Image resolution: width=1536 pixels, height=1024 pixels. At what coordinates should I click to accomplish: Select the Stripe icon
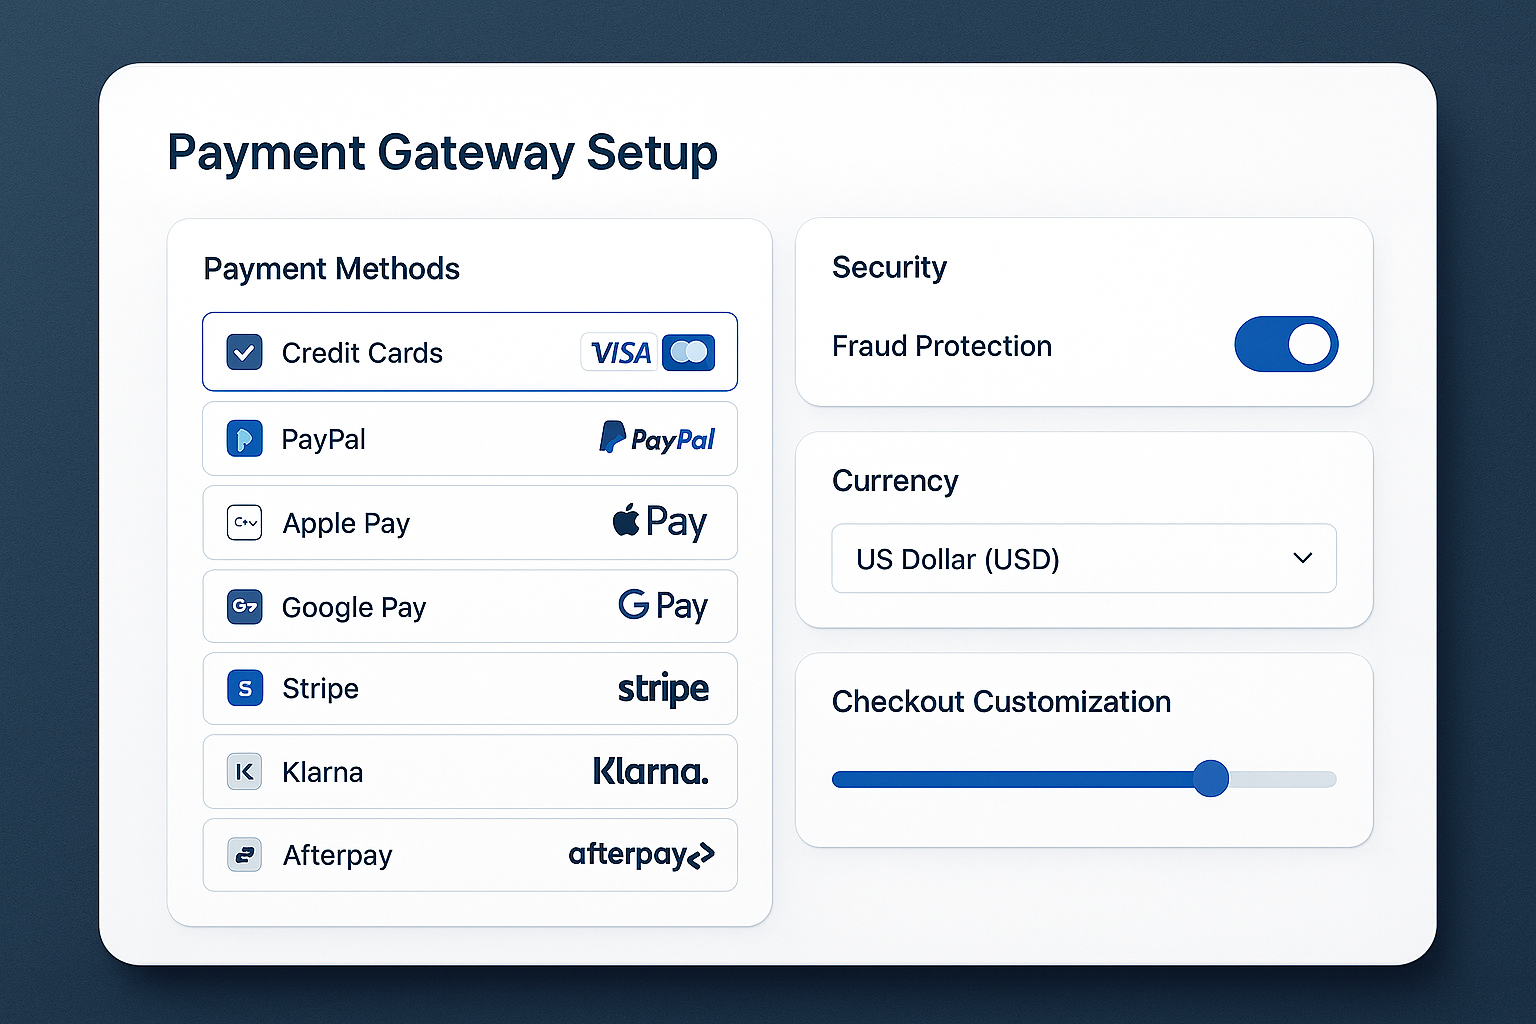coord(243,688)
